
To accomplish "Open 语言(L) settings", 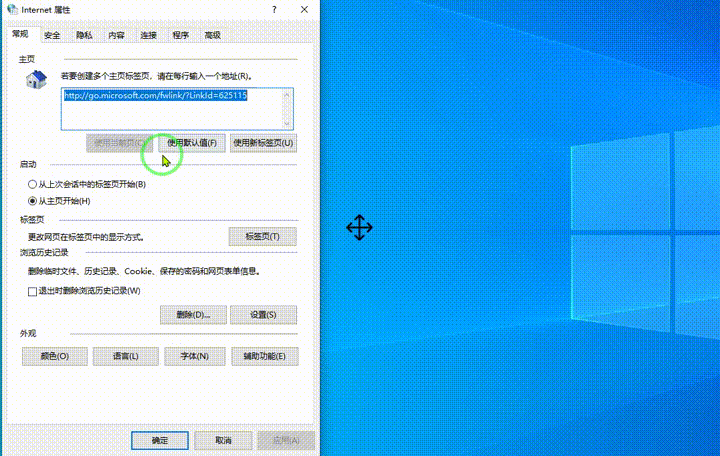I will (126, 356).
